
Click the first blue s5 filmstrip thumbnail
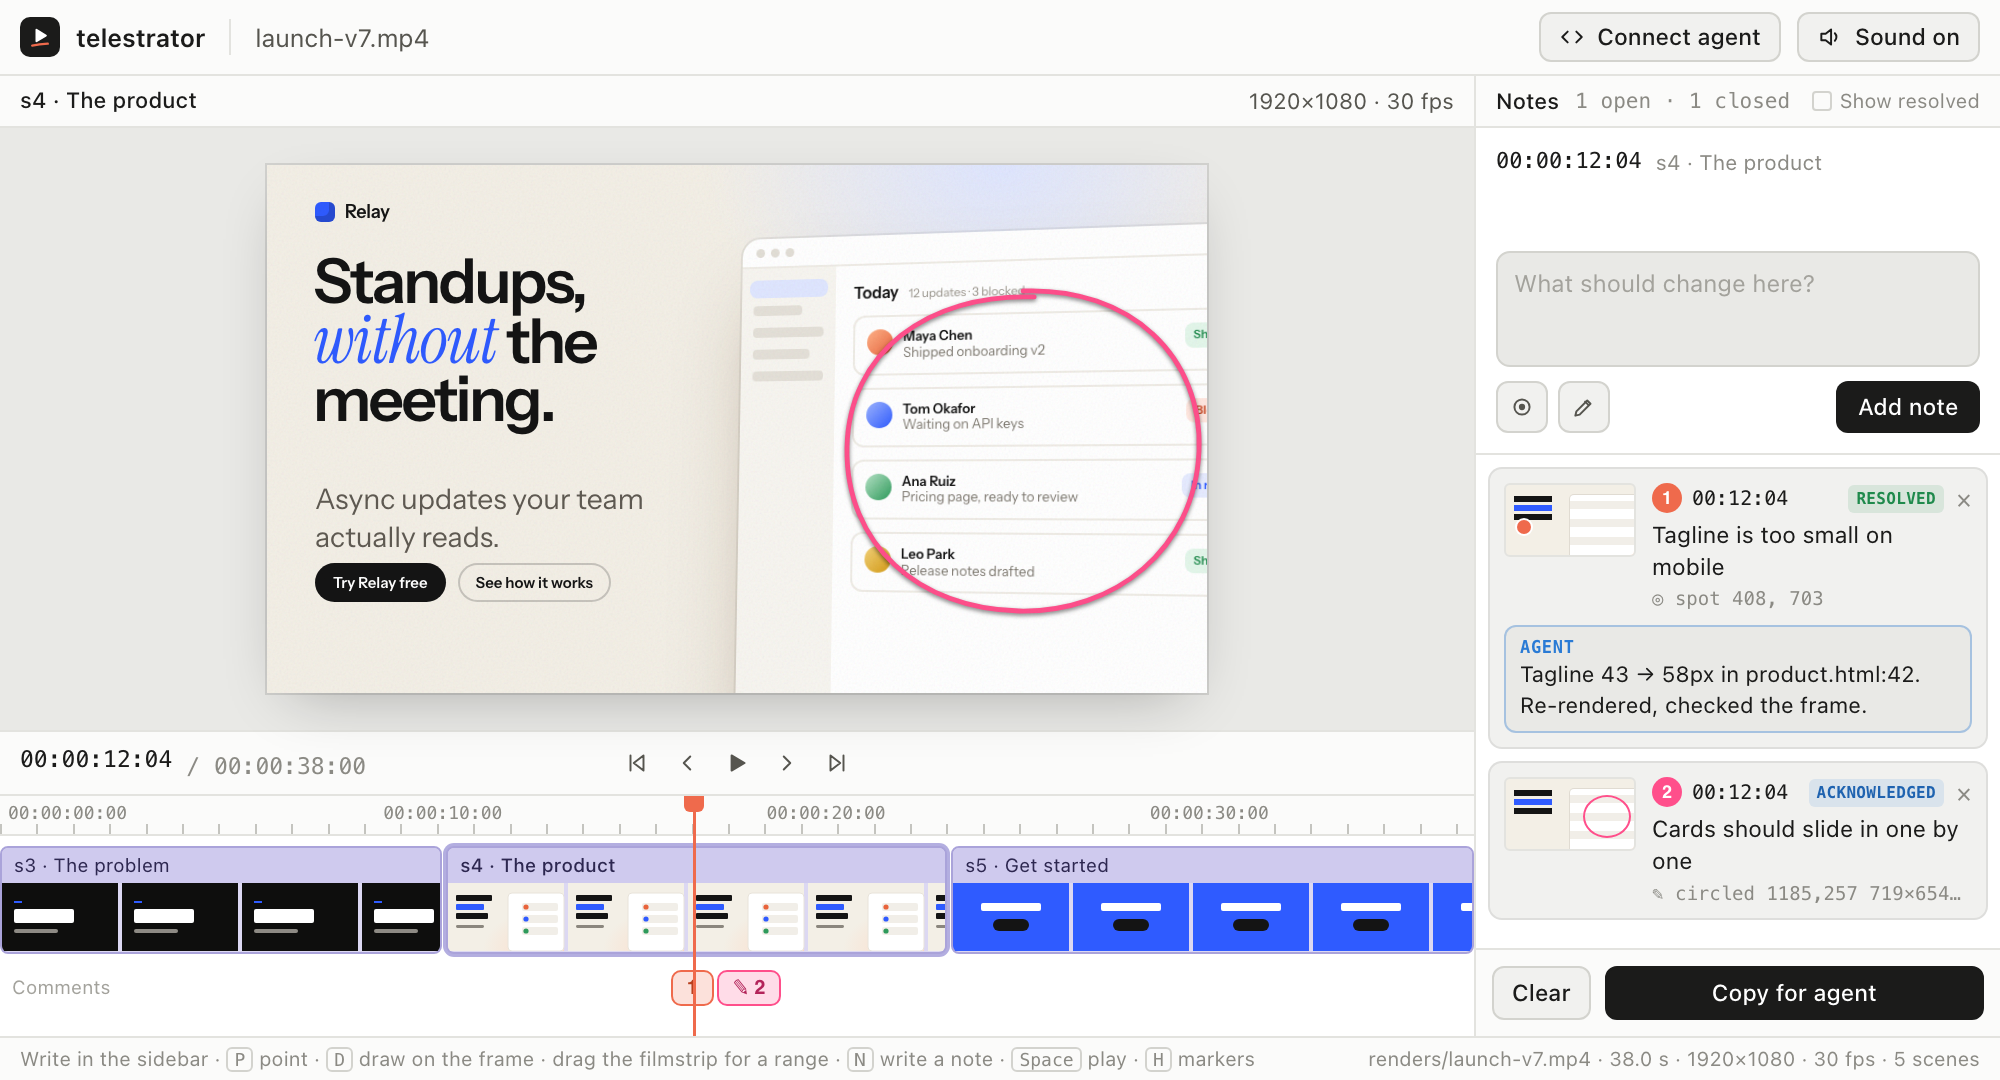click(1011, 917)
